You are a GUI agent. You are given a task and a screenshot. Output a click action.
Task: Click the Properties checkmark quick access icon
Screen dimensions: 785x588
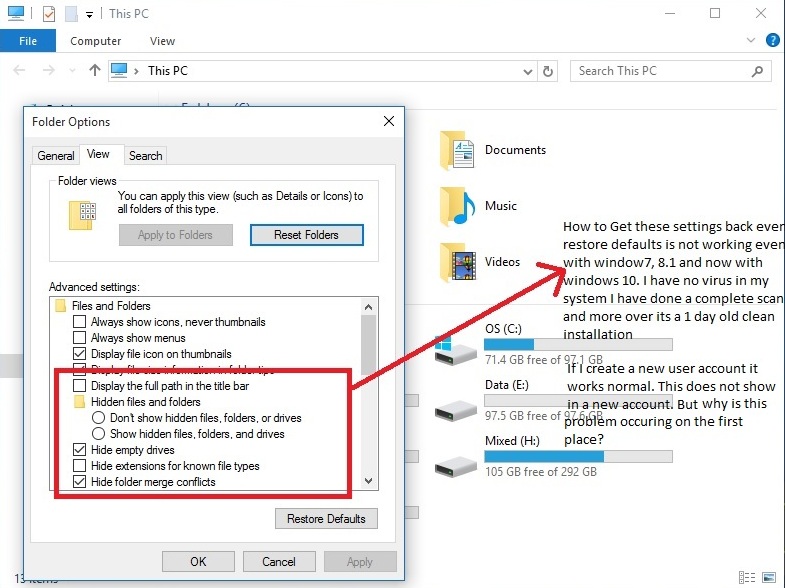(x=49, y=14)
